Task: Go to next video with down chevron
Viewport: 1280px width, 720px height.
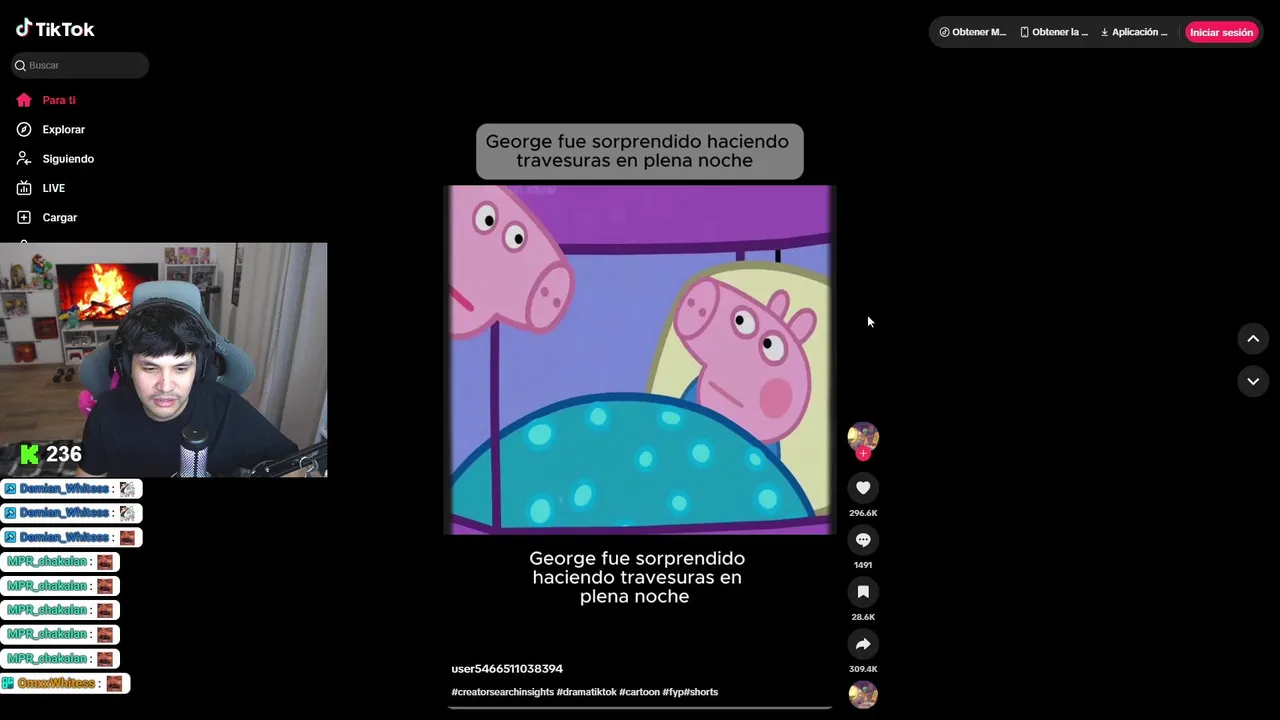Action: click(x=1253, y=381)
